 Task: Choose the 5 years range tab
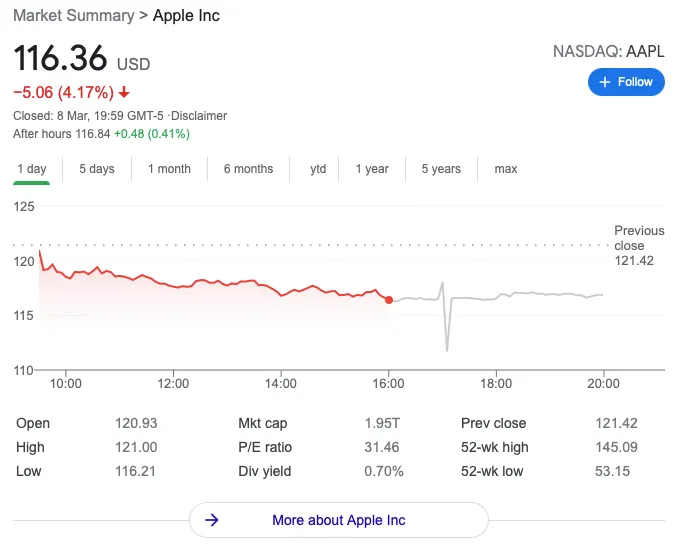tap(441, 169)
